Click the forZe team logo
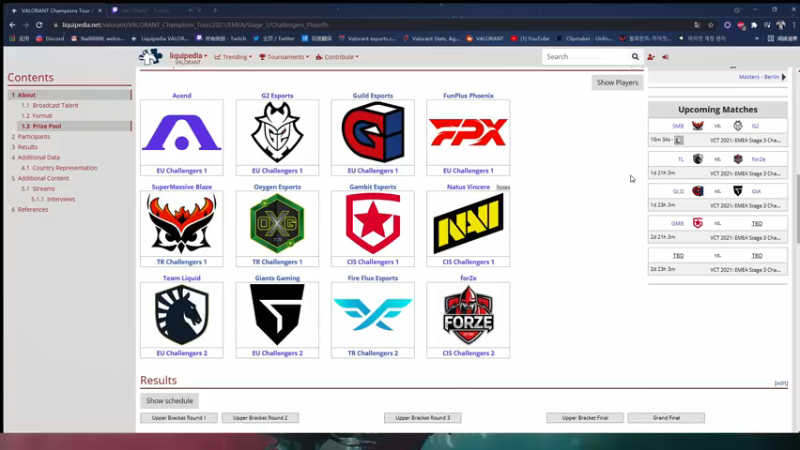This screenshot has width=800, height=450. (468, 315)
